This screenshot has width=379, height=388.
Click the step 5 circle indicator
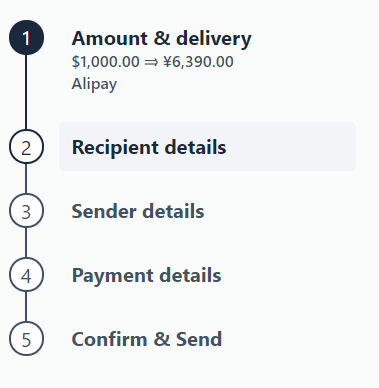pos(26,339)
